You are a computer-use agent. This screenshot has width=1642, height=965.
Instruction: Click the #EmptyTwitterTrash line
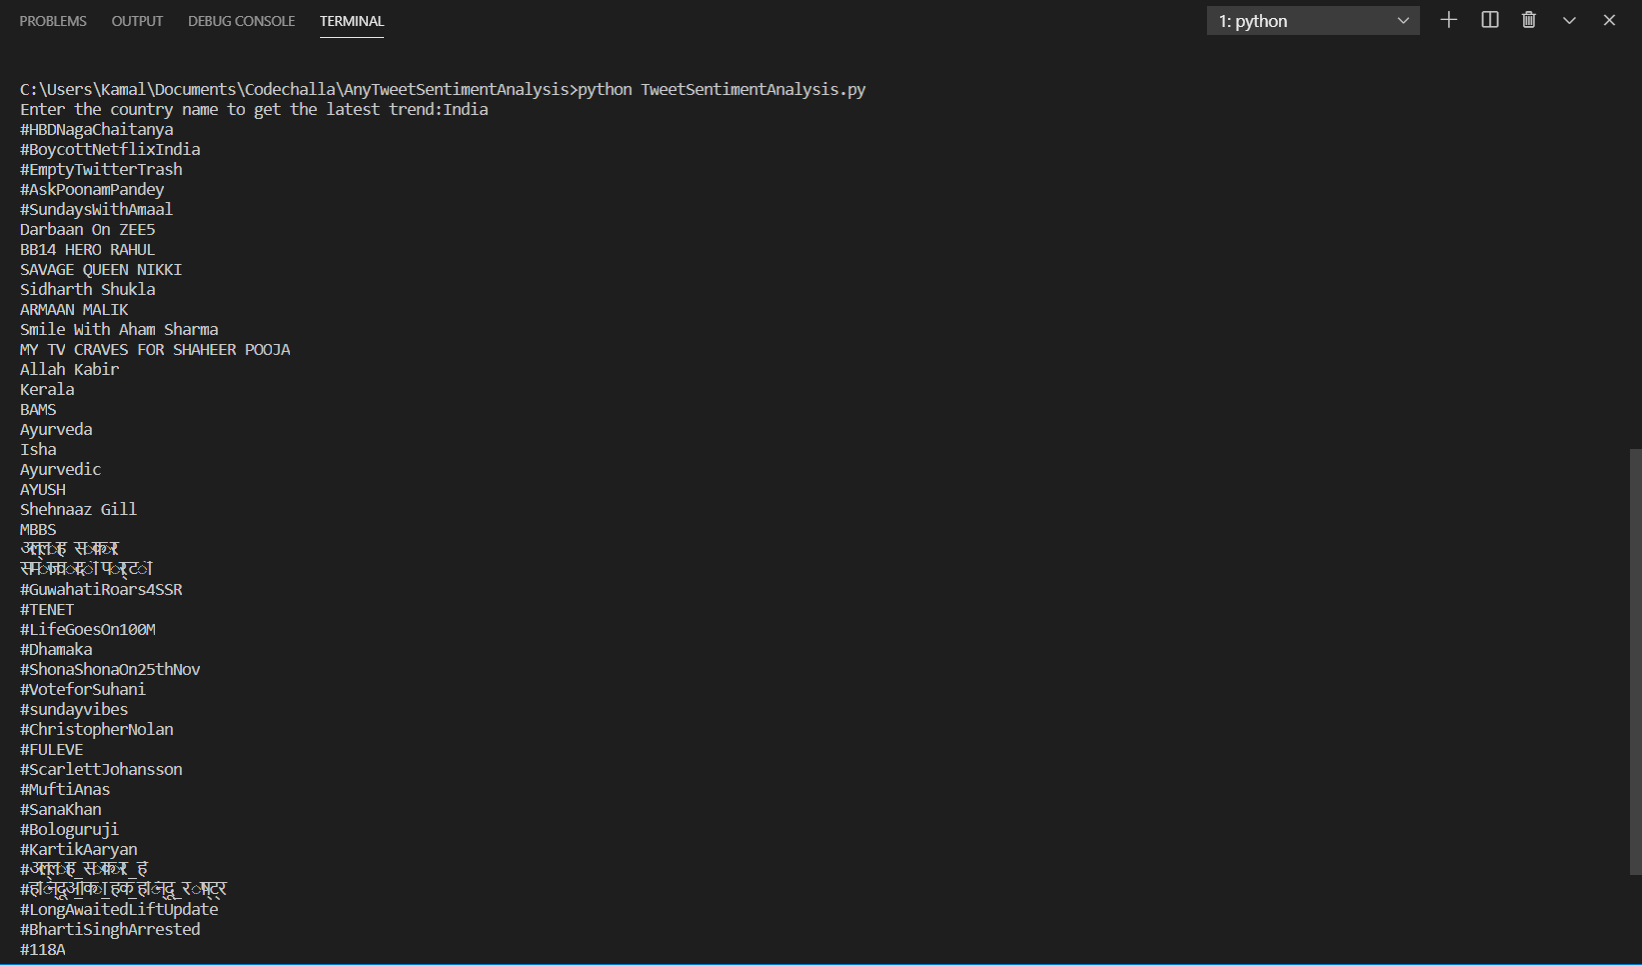(x=101, y=169)
